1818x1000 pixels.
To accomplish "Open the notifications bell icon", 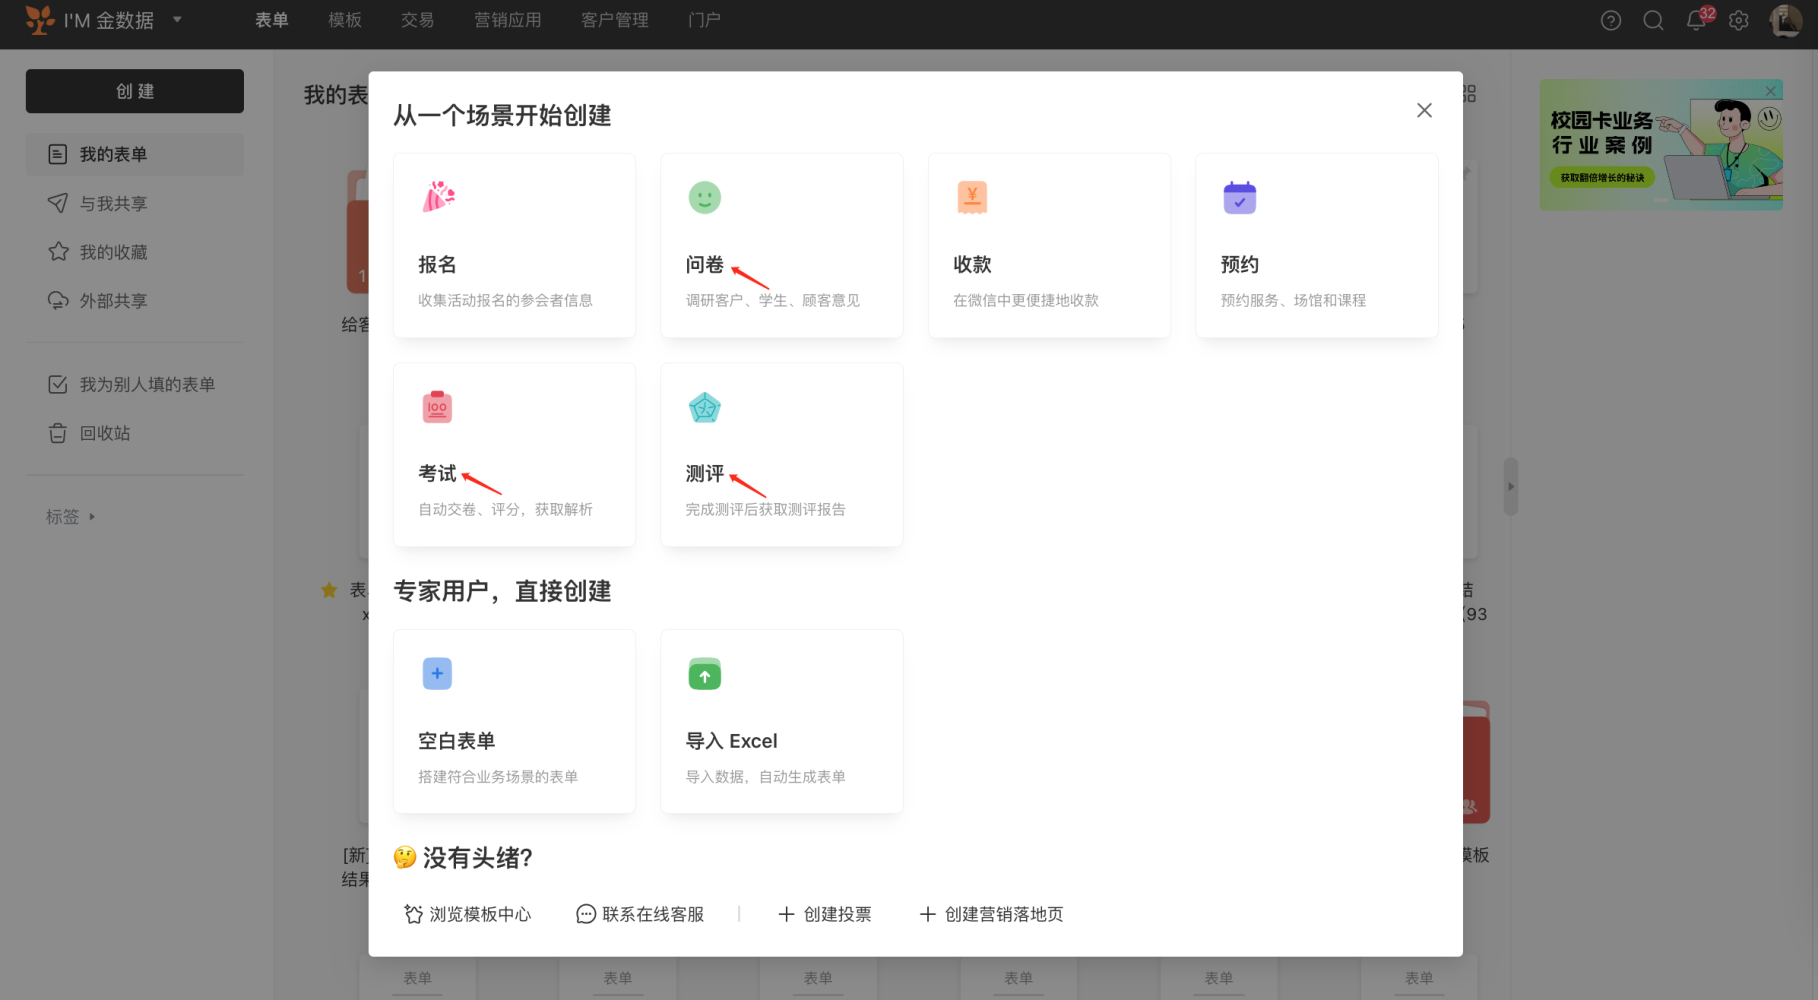I will [x=1696, y=20].
